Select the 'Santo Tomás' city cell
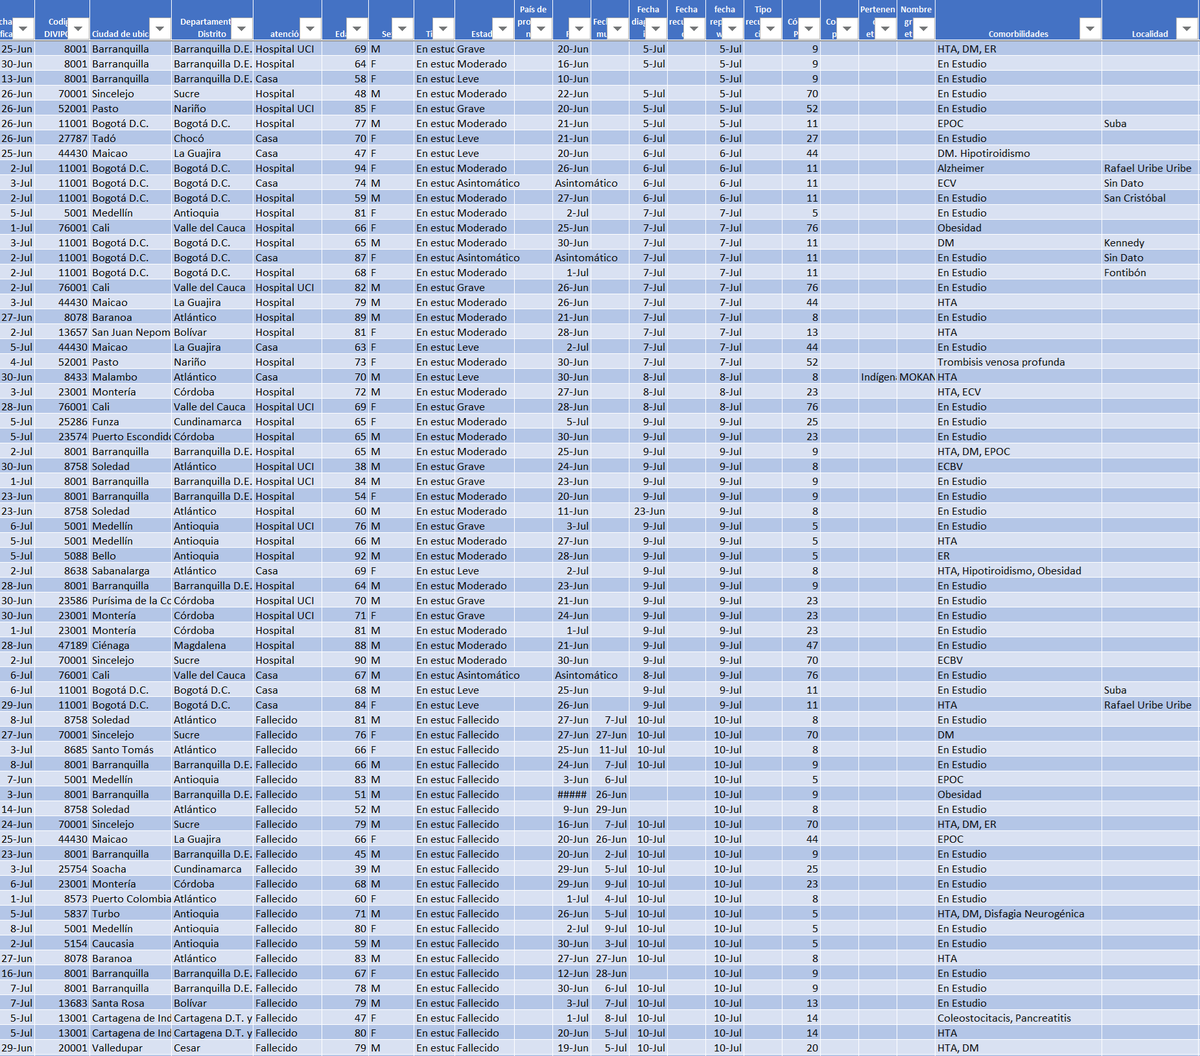 tap(130, 750)
